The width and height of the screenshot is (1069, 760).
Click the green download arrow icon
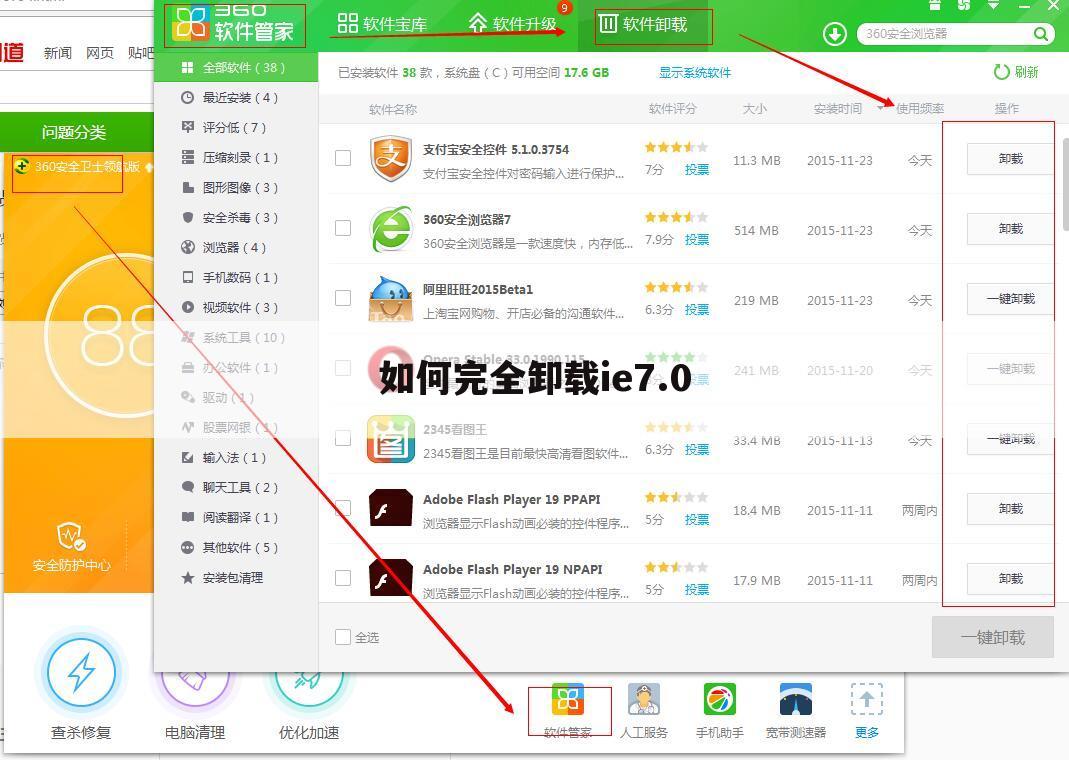834,33
